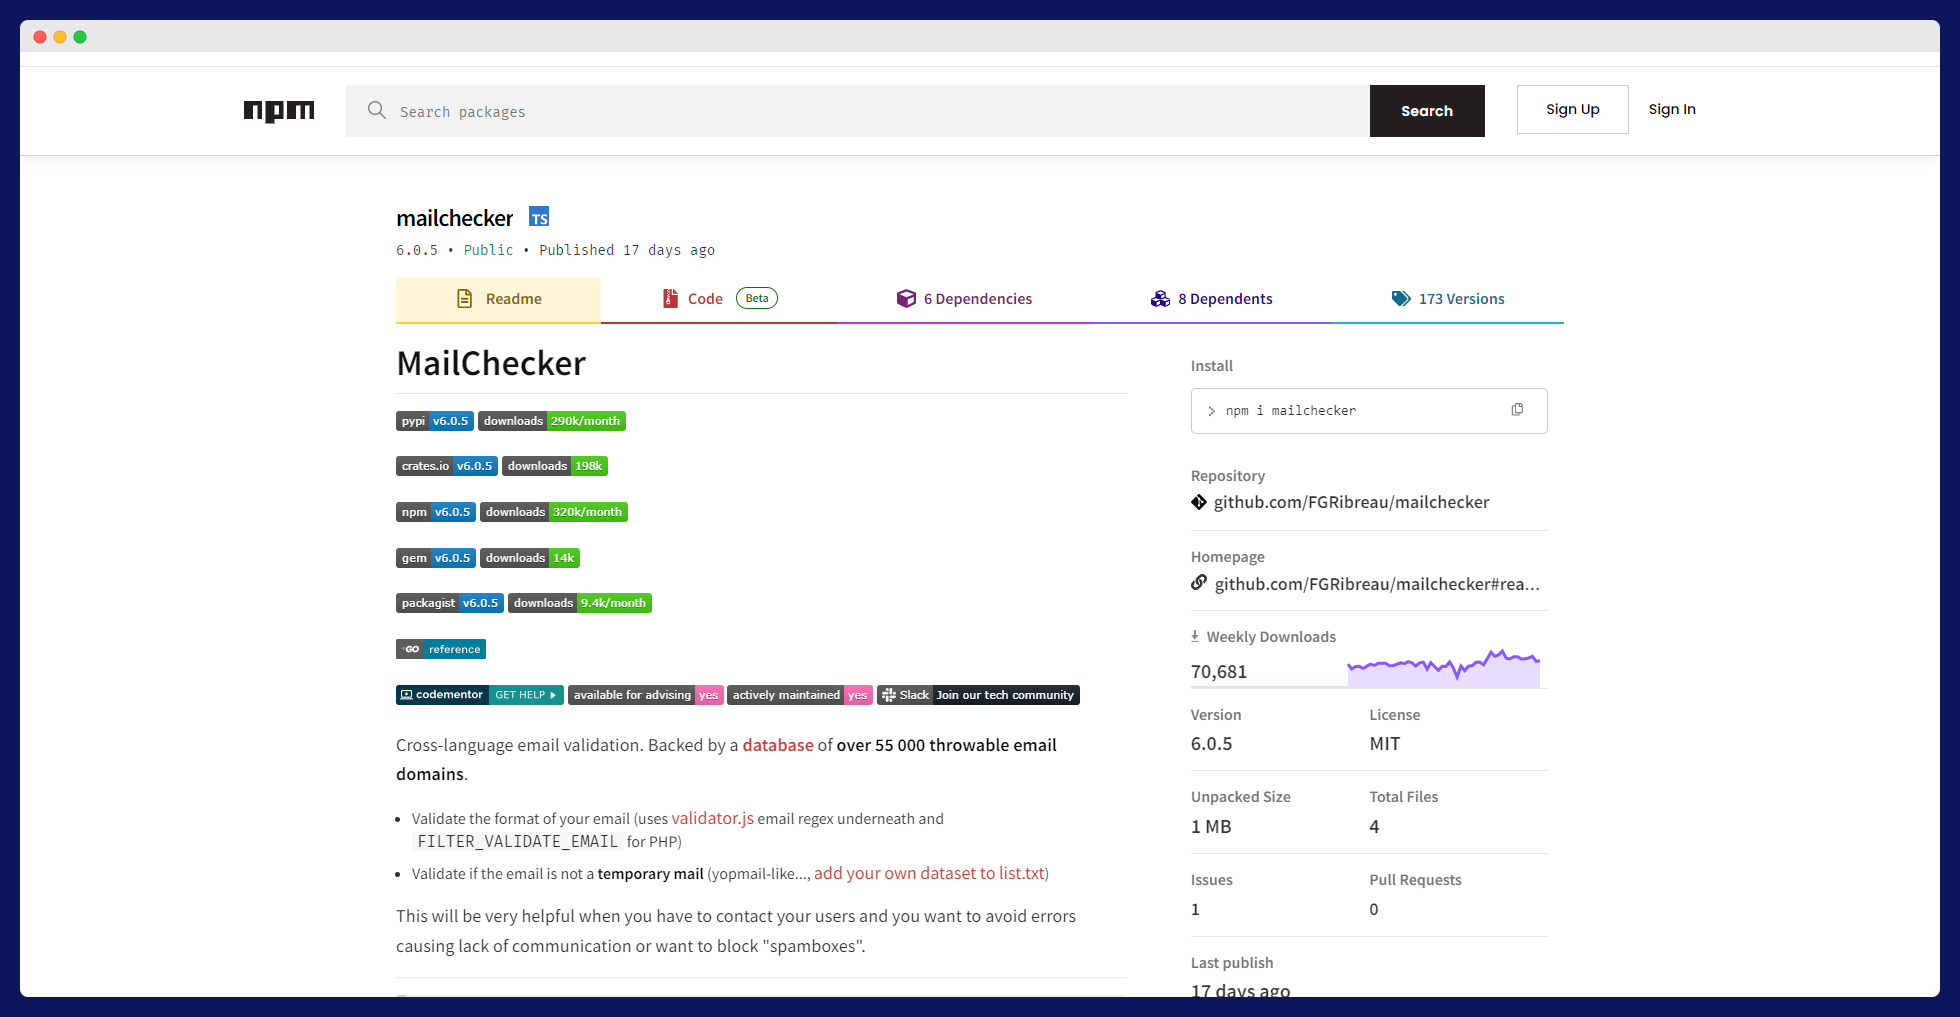
Task: Click the npm logo
Action: pyautogui.click(x=279, y=110)
